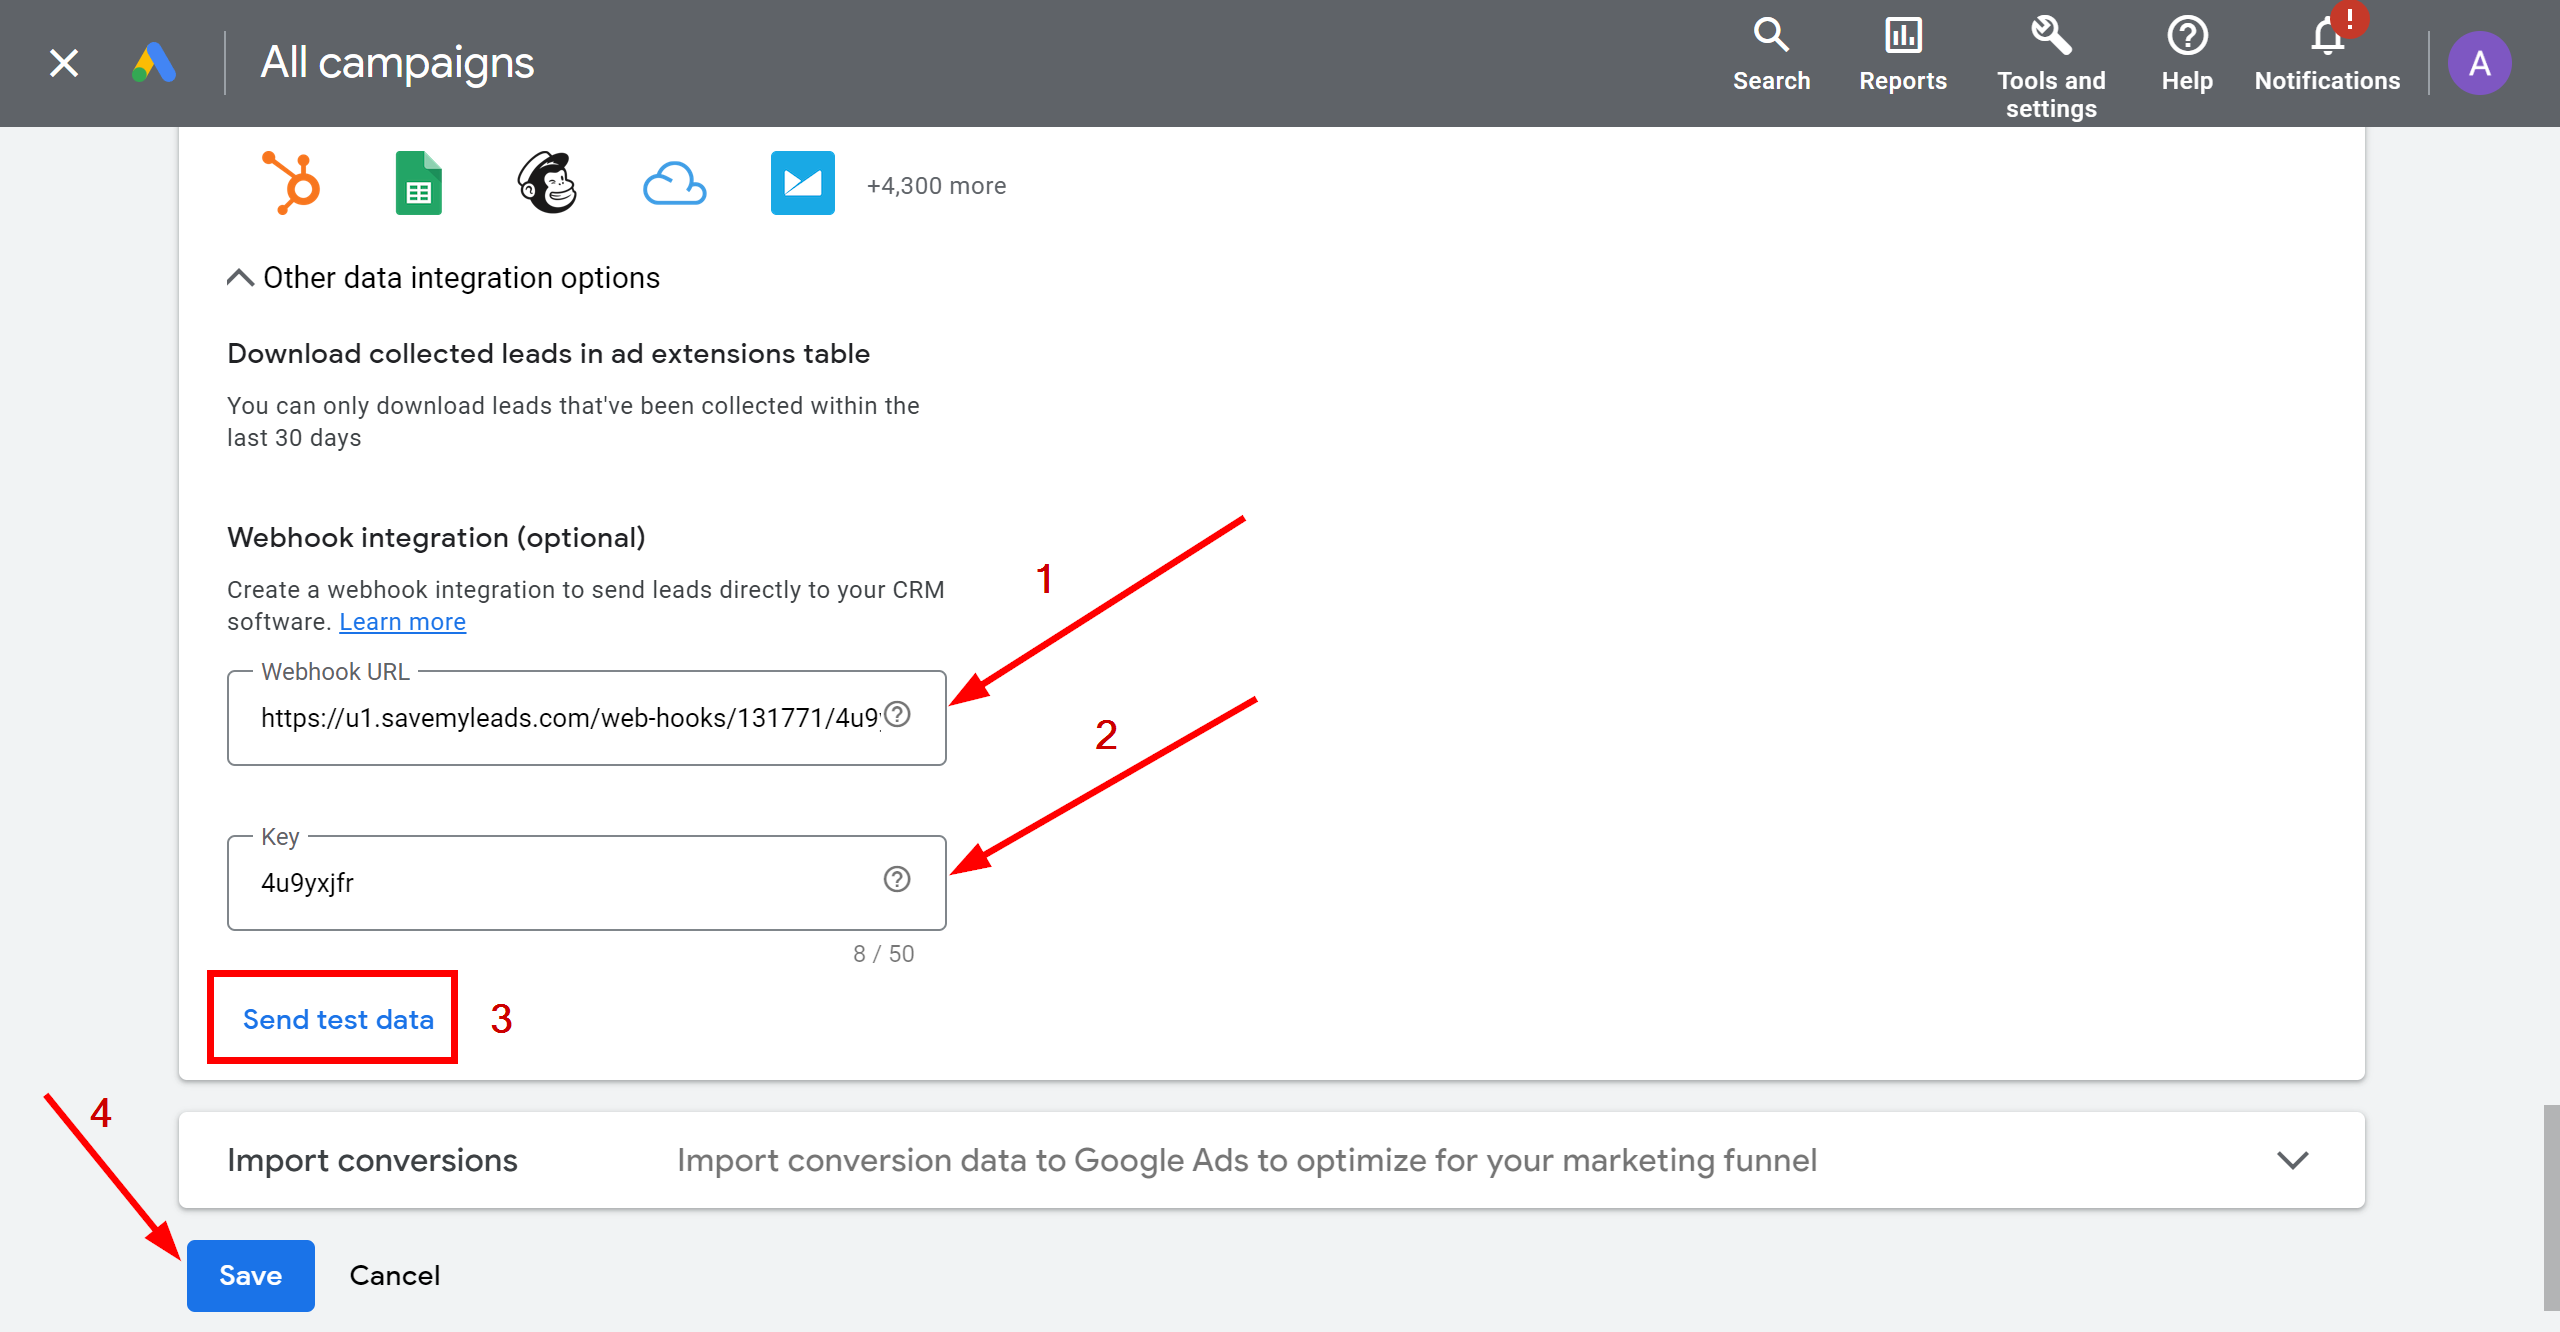
Task: Cancel the changes
Action: [394, 1276]
